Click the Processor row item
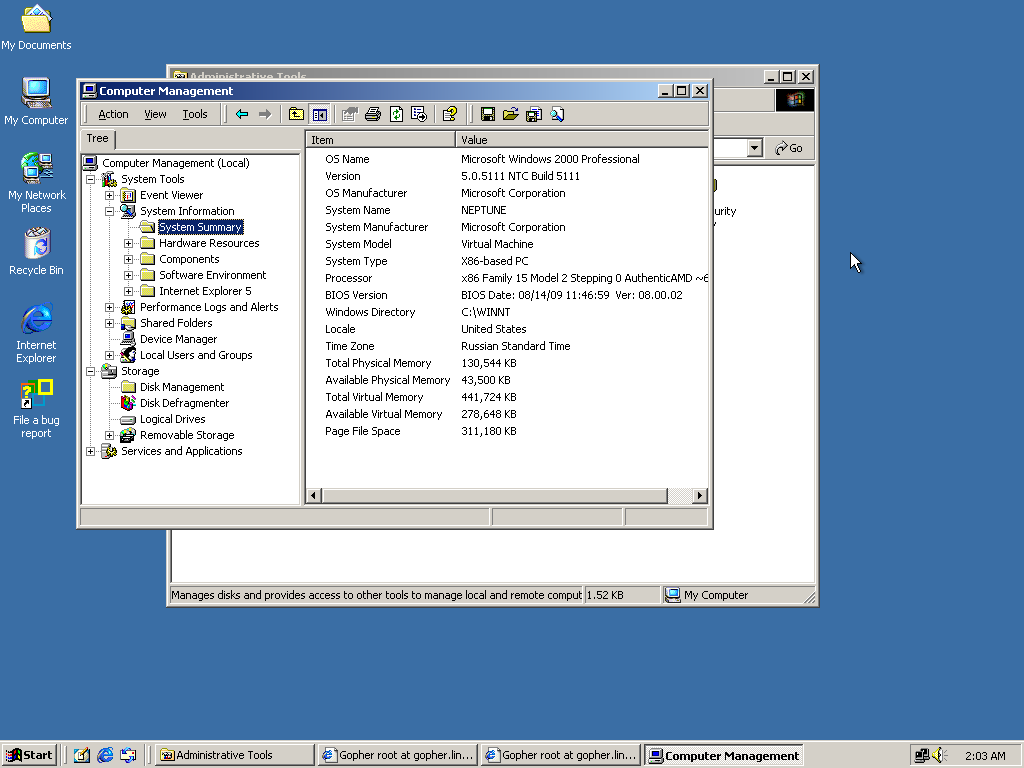The width and height of the screenshot is (1024, 768). [348, 278]
